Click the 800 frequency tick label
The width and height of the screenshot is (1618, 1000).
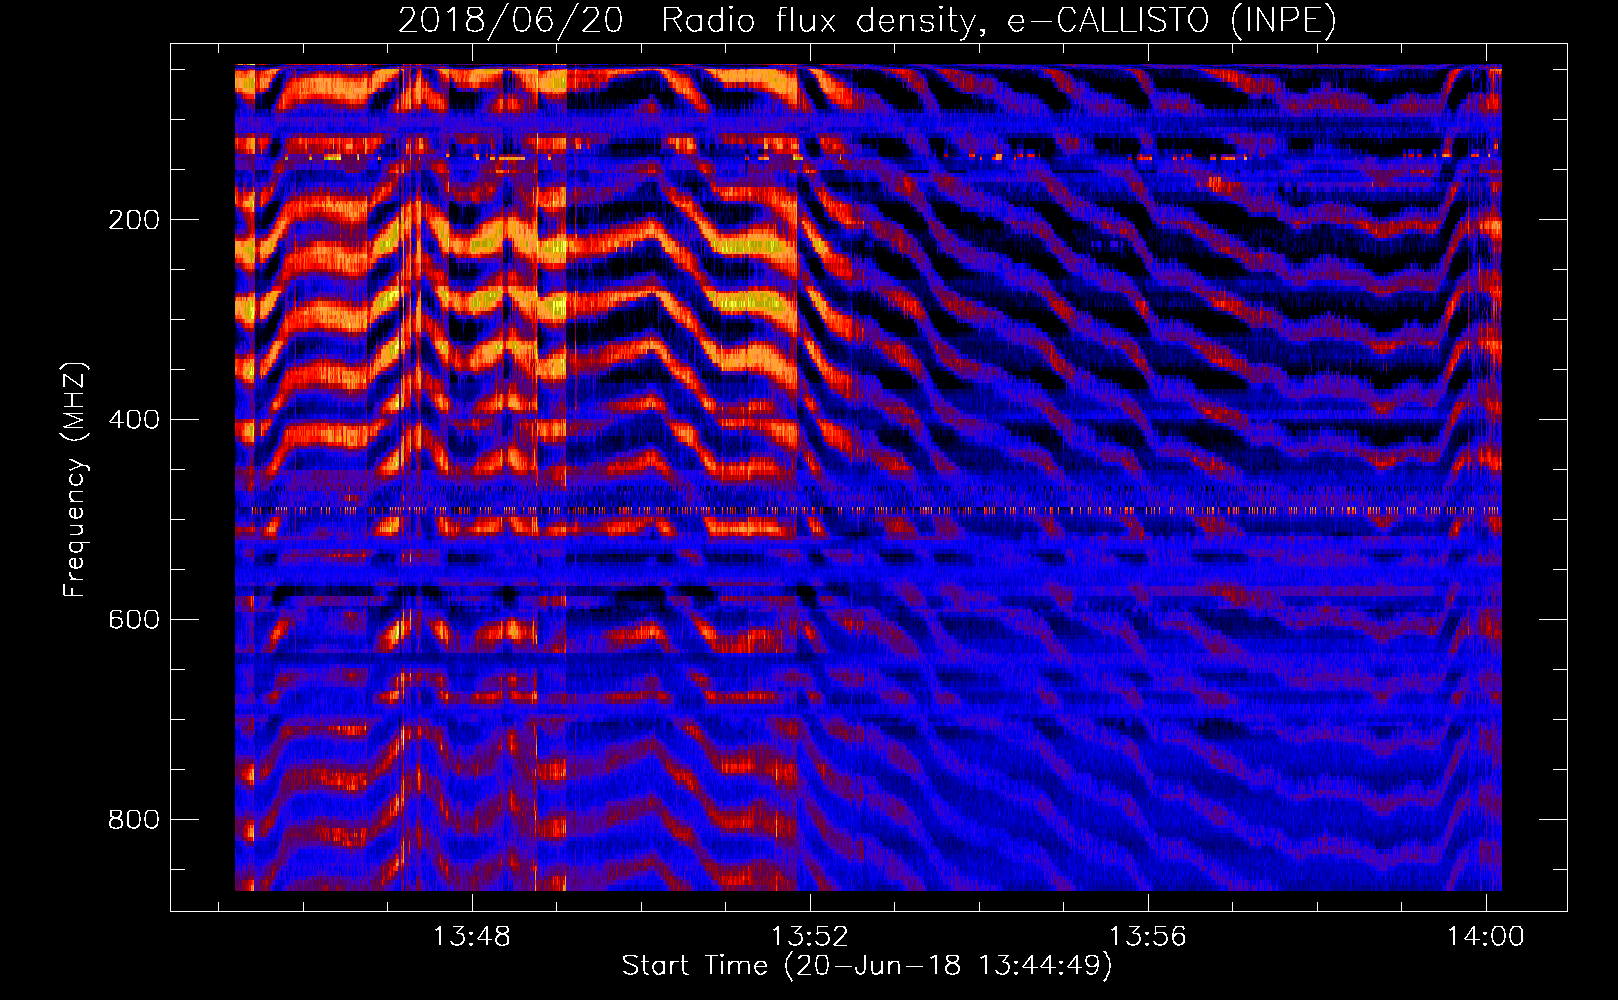[x=134, y=820]
